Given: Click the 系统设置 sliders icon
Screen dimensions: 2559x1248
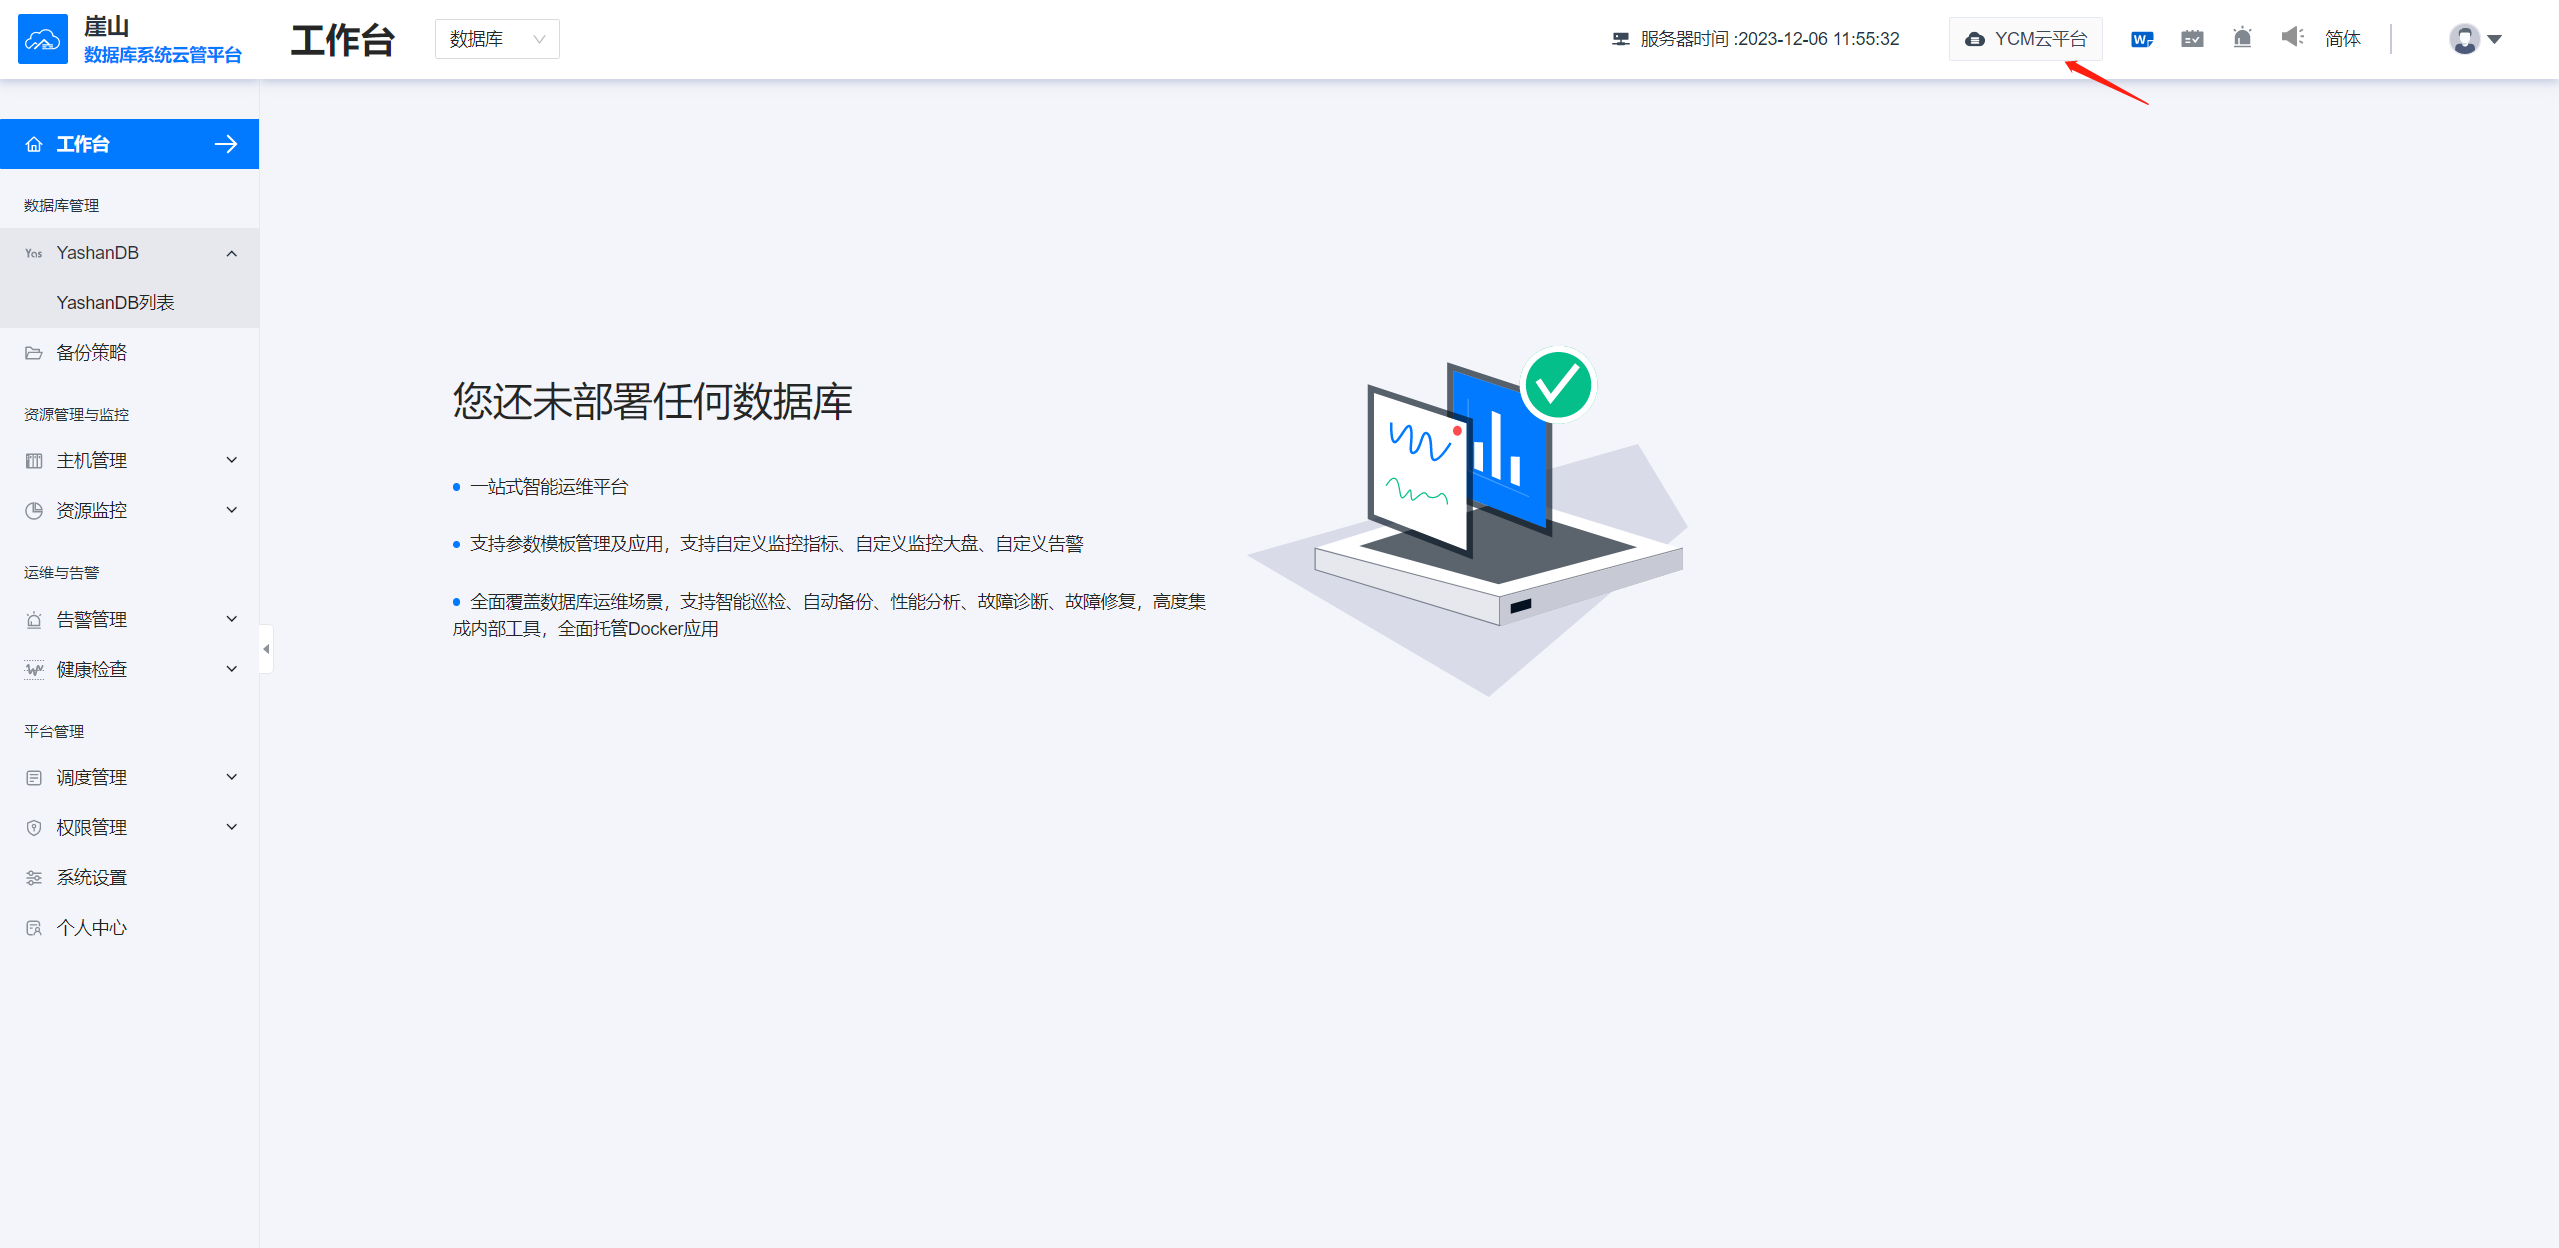Looking at the screenshot, I should pos(34,877).
